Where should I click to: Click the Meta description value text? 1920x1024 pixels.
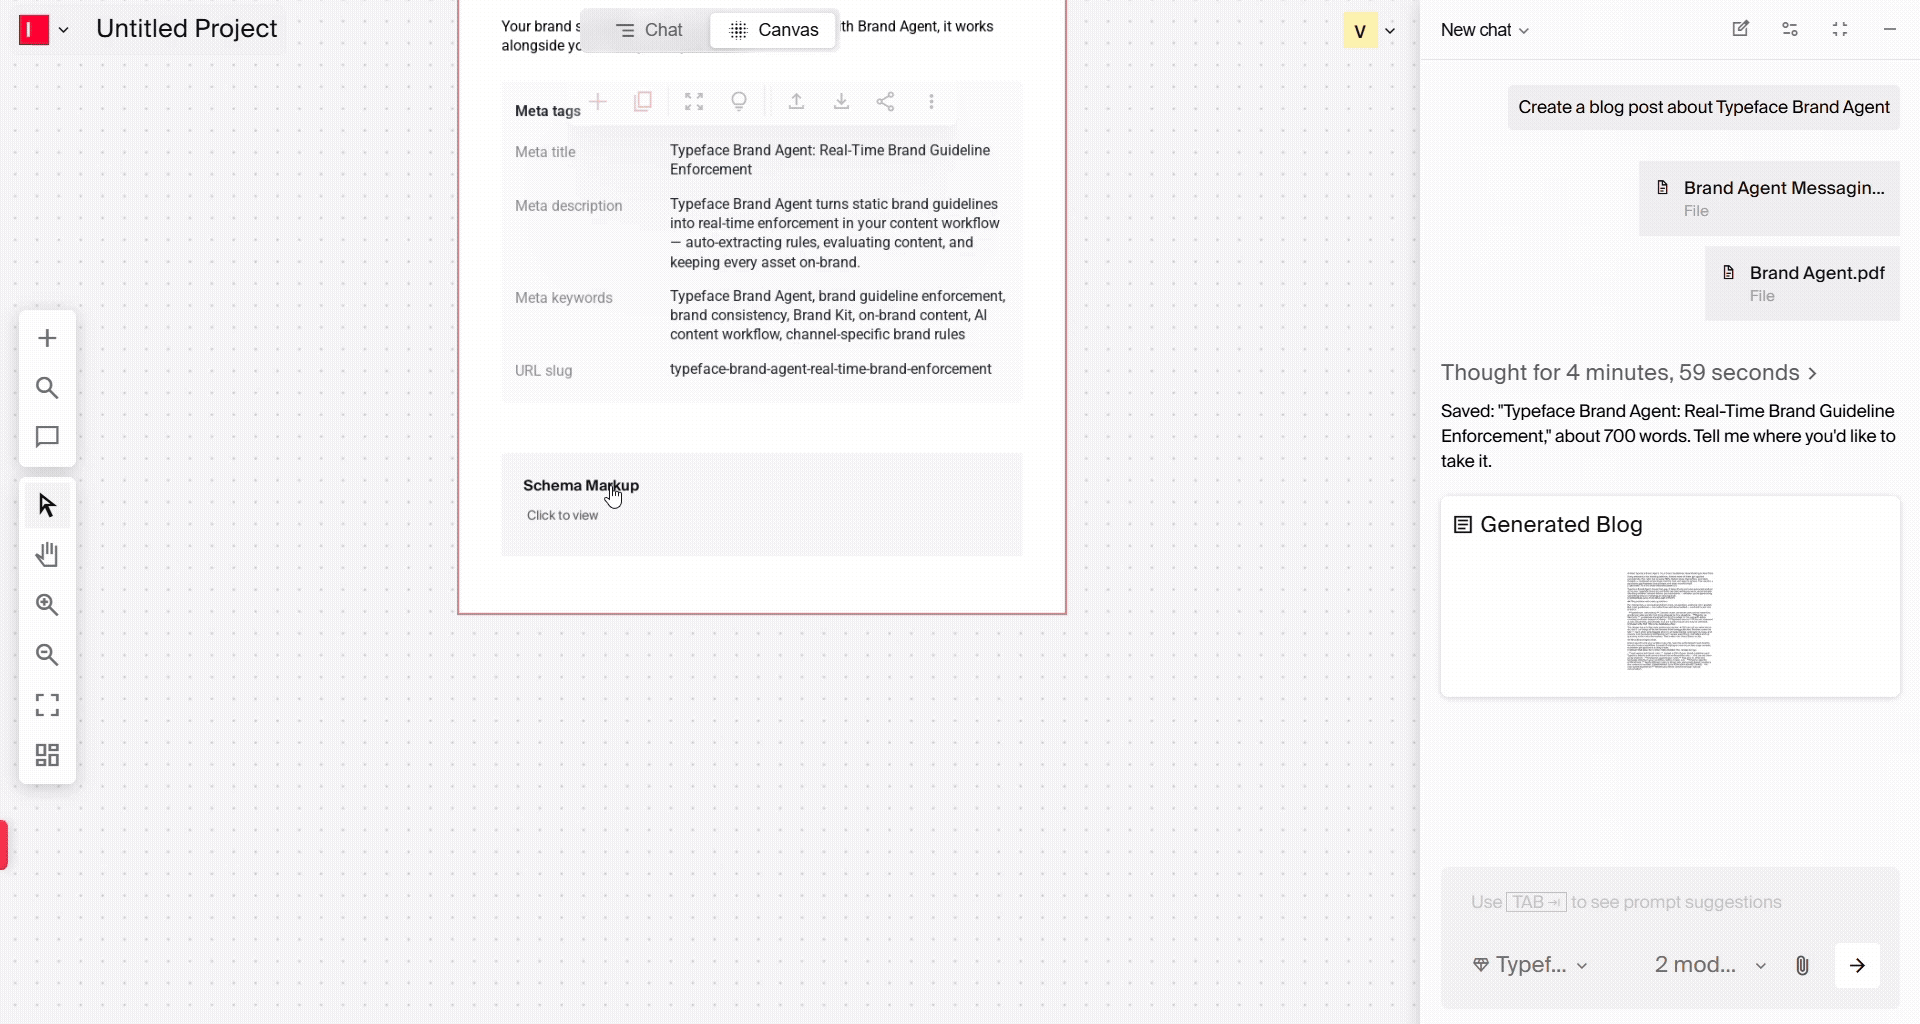point(835,233)
